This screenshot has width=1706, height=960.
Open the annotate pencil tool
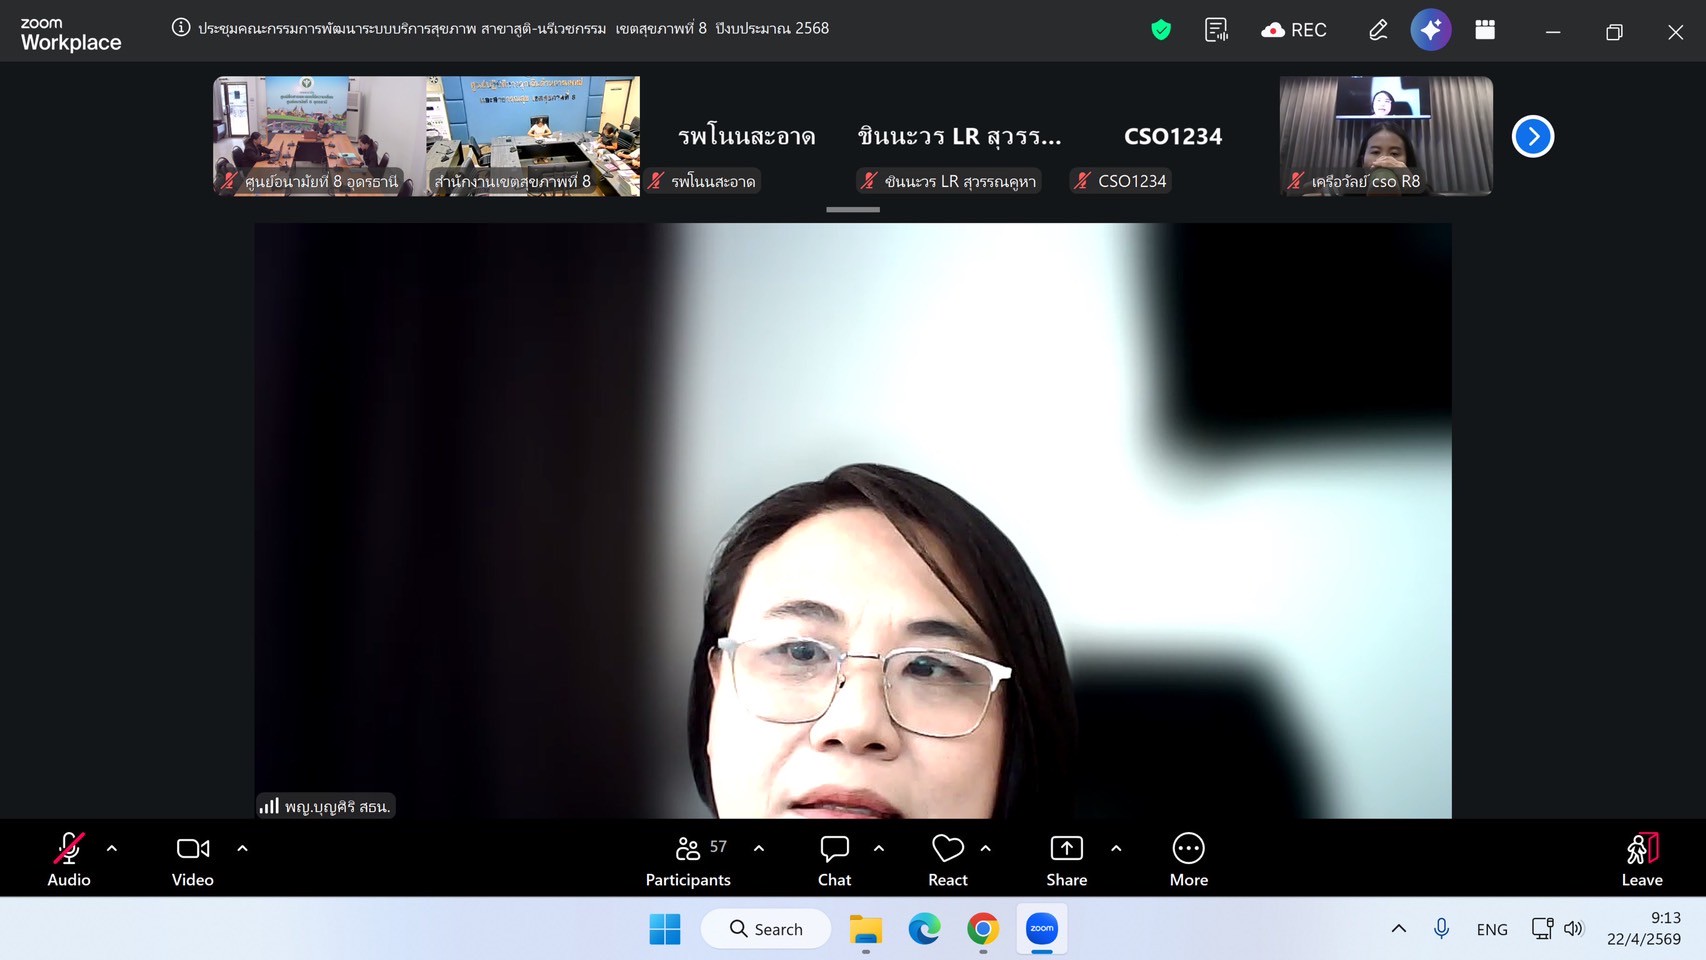pos(1378,30)
